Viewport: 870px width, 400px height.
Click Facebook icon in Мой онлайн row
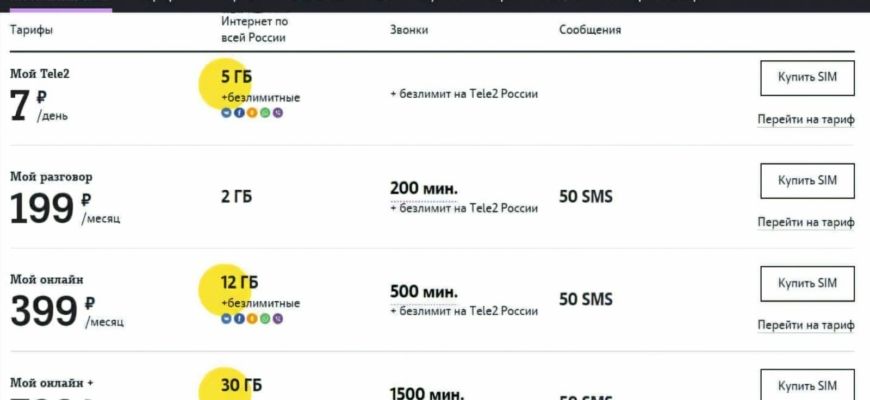239,318
